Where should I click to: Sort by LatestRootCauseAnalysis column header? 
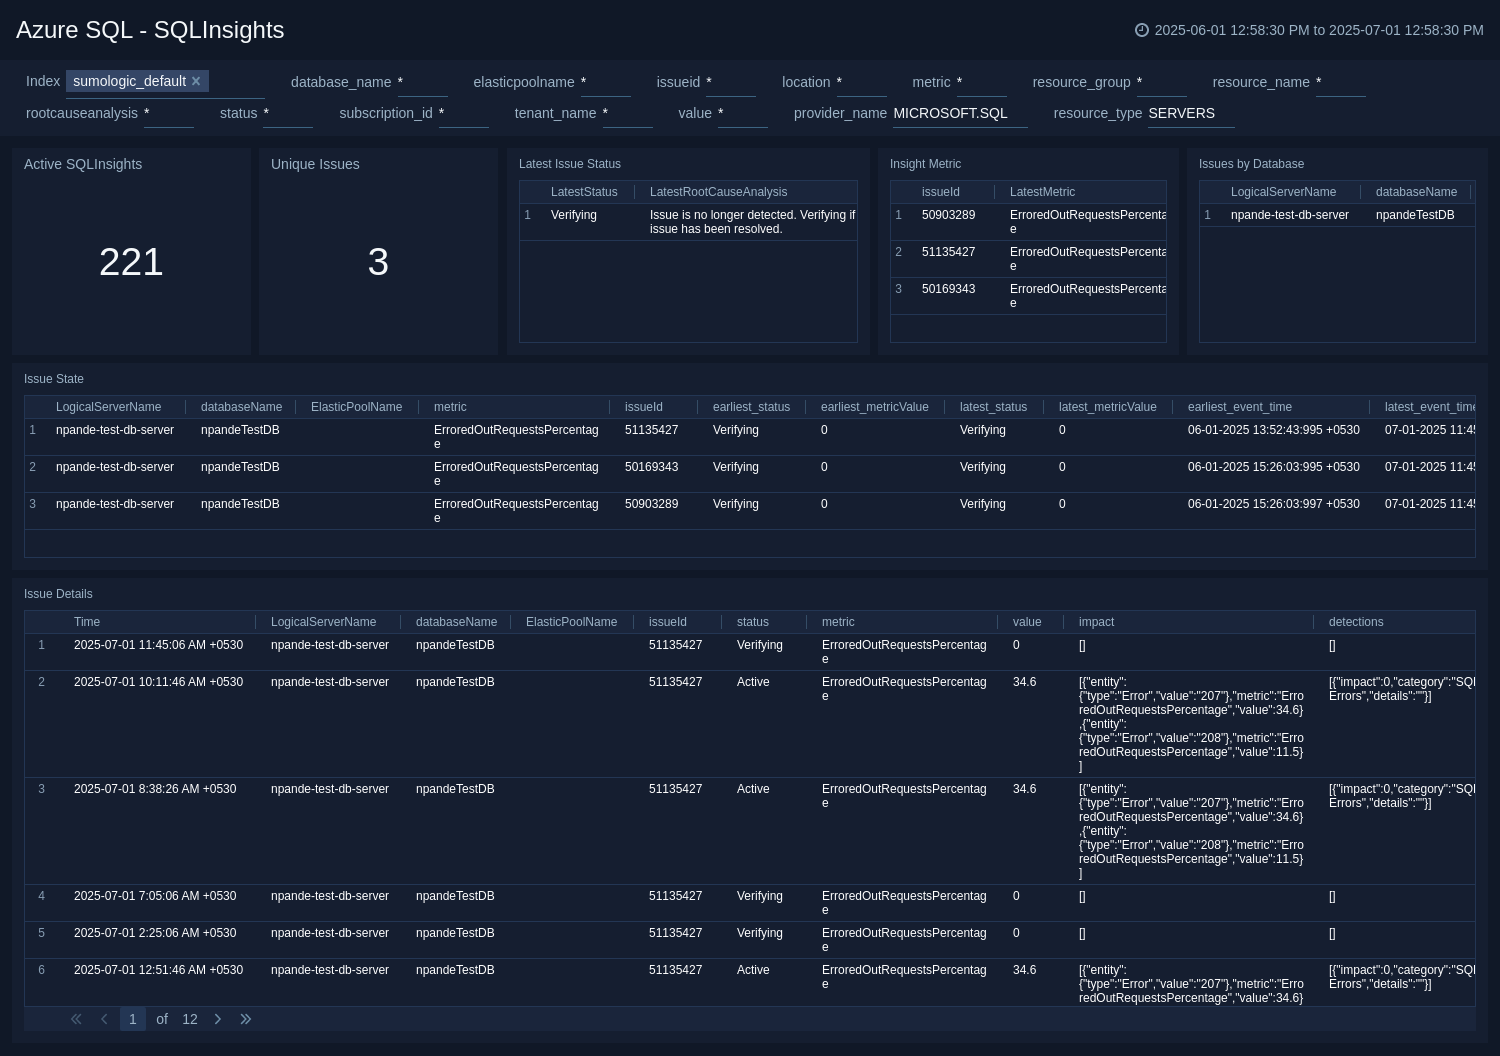[x=718, y=192]
